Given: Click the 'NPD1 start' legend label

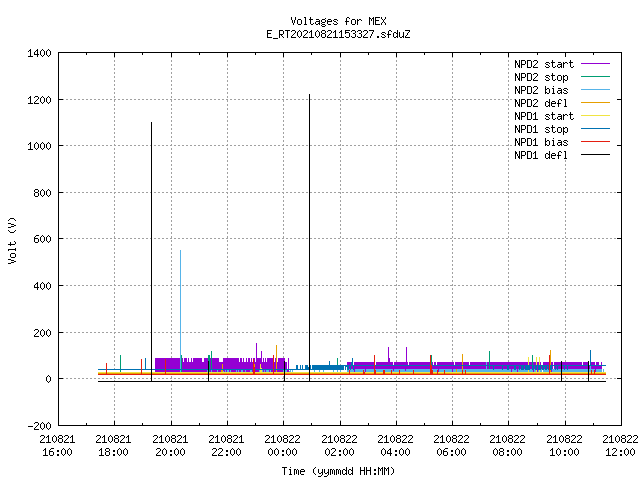Looking at the screenshot, I should (x=544, y=116).
